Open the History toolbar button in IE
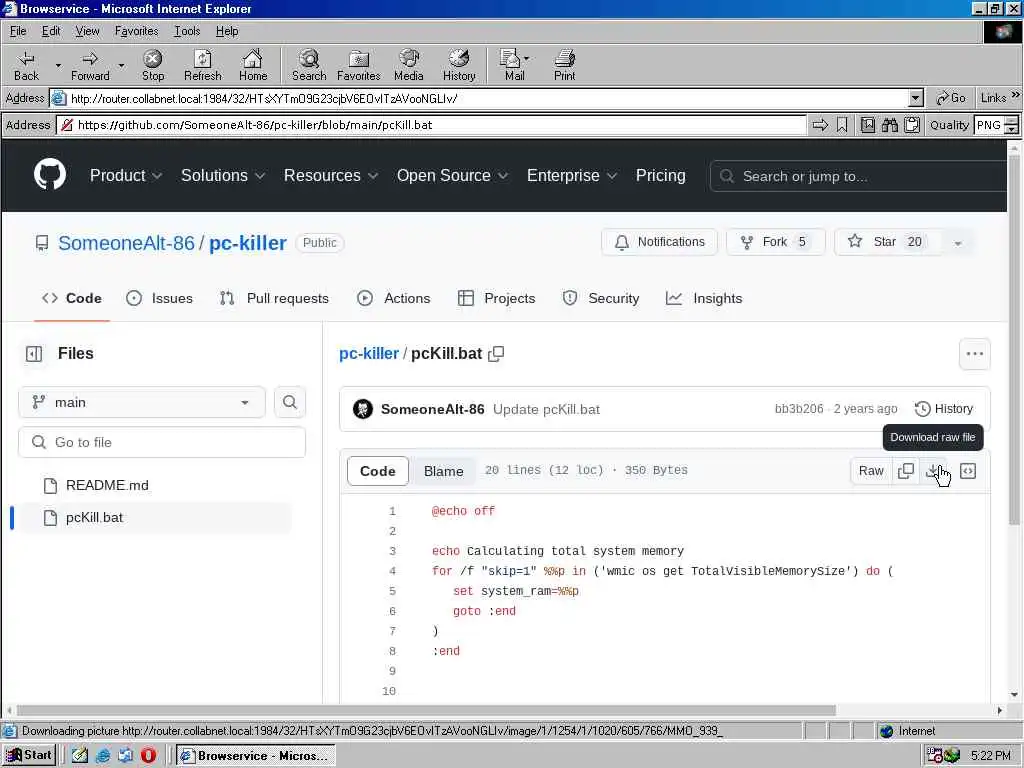The image size is (1024, 768). click(x=459, y=66)
